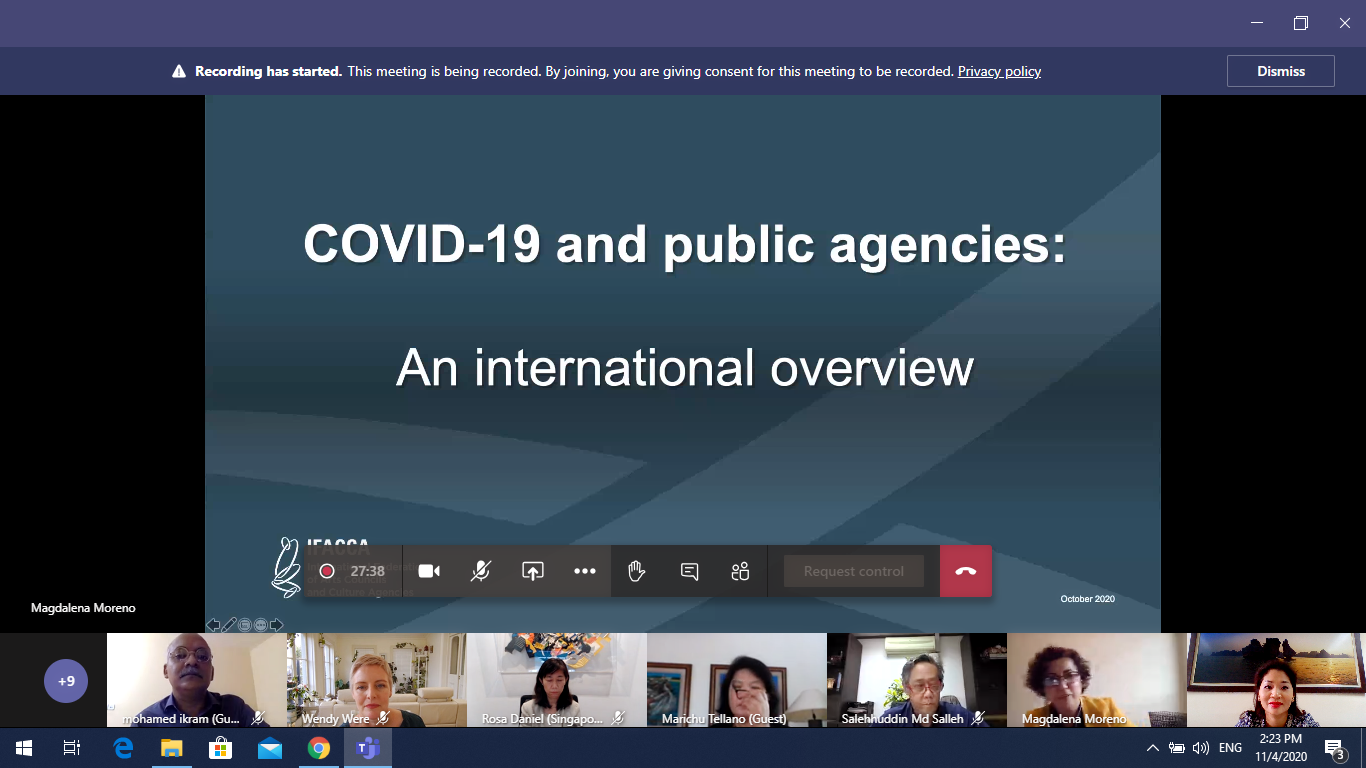Open the share screen tray
Image resolution: width=1366 pixels, height=768 pixels.
[533, 571]
